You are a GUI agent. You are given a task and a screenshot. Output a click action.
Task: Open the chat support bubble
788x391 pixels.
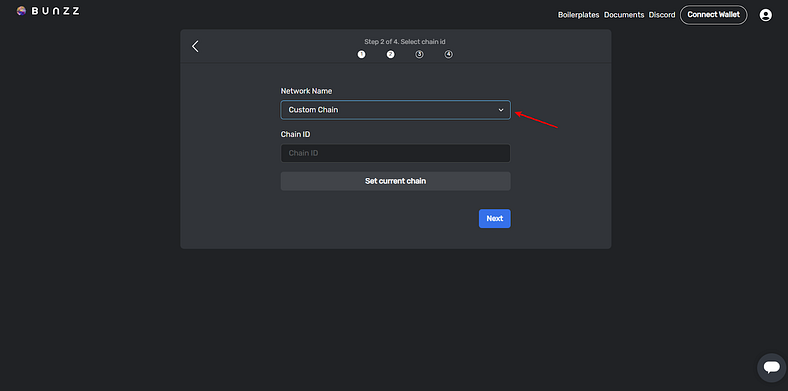coord(771,367)
